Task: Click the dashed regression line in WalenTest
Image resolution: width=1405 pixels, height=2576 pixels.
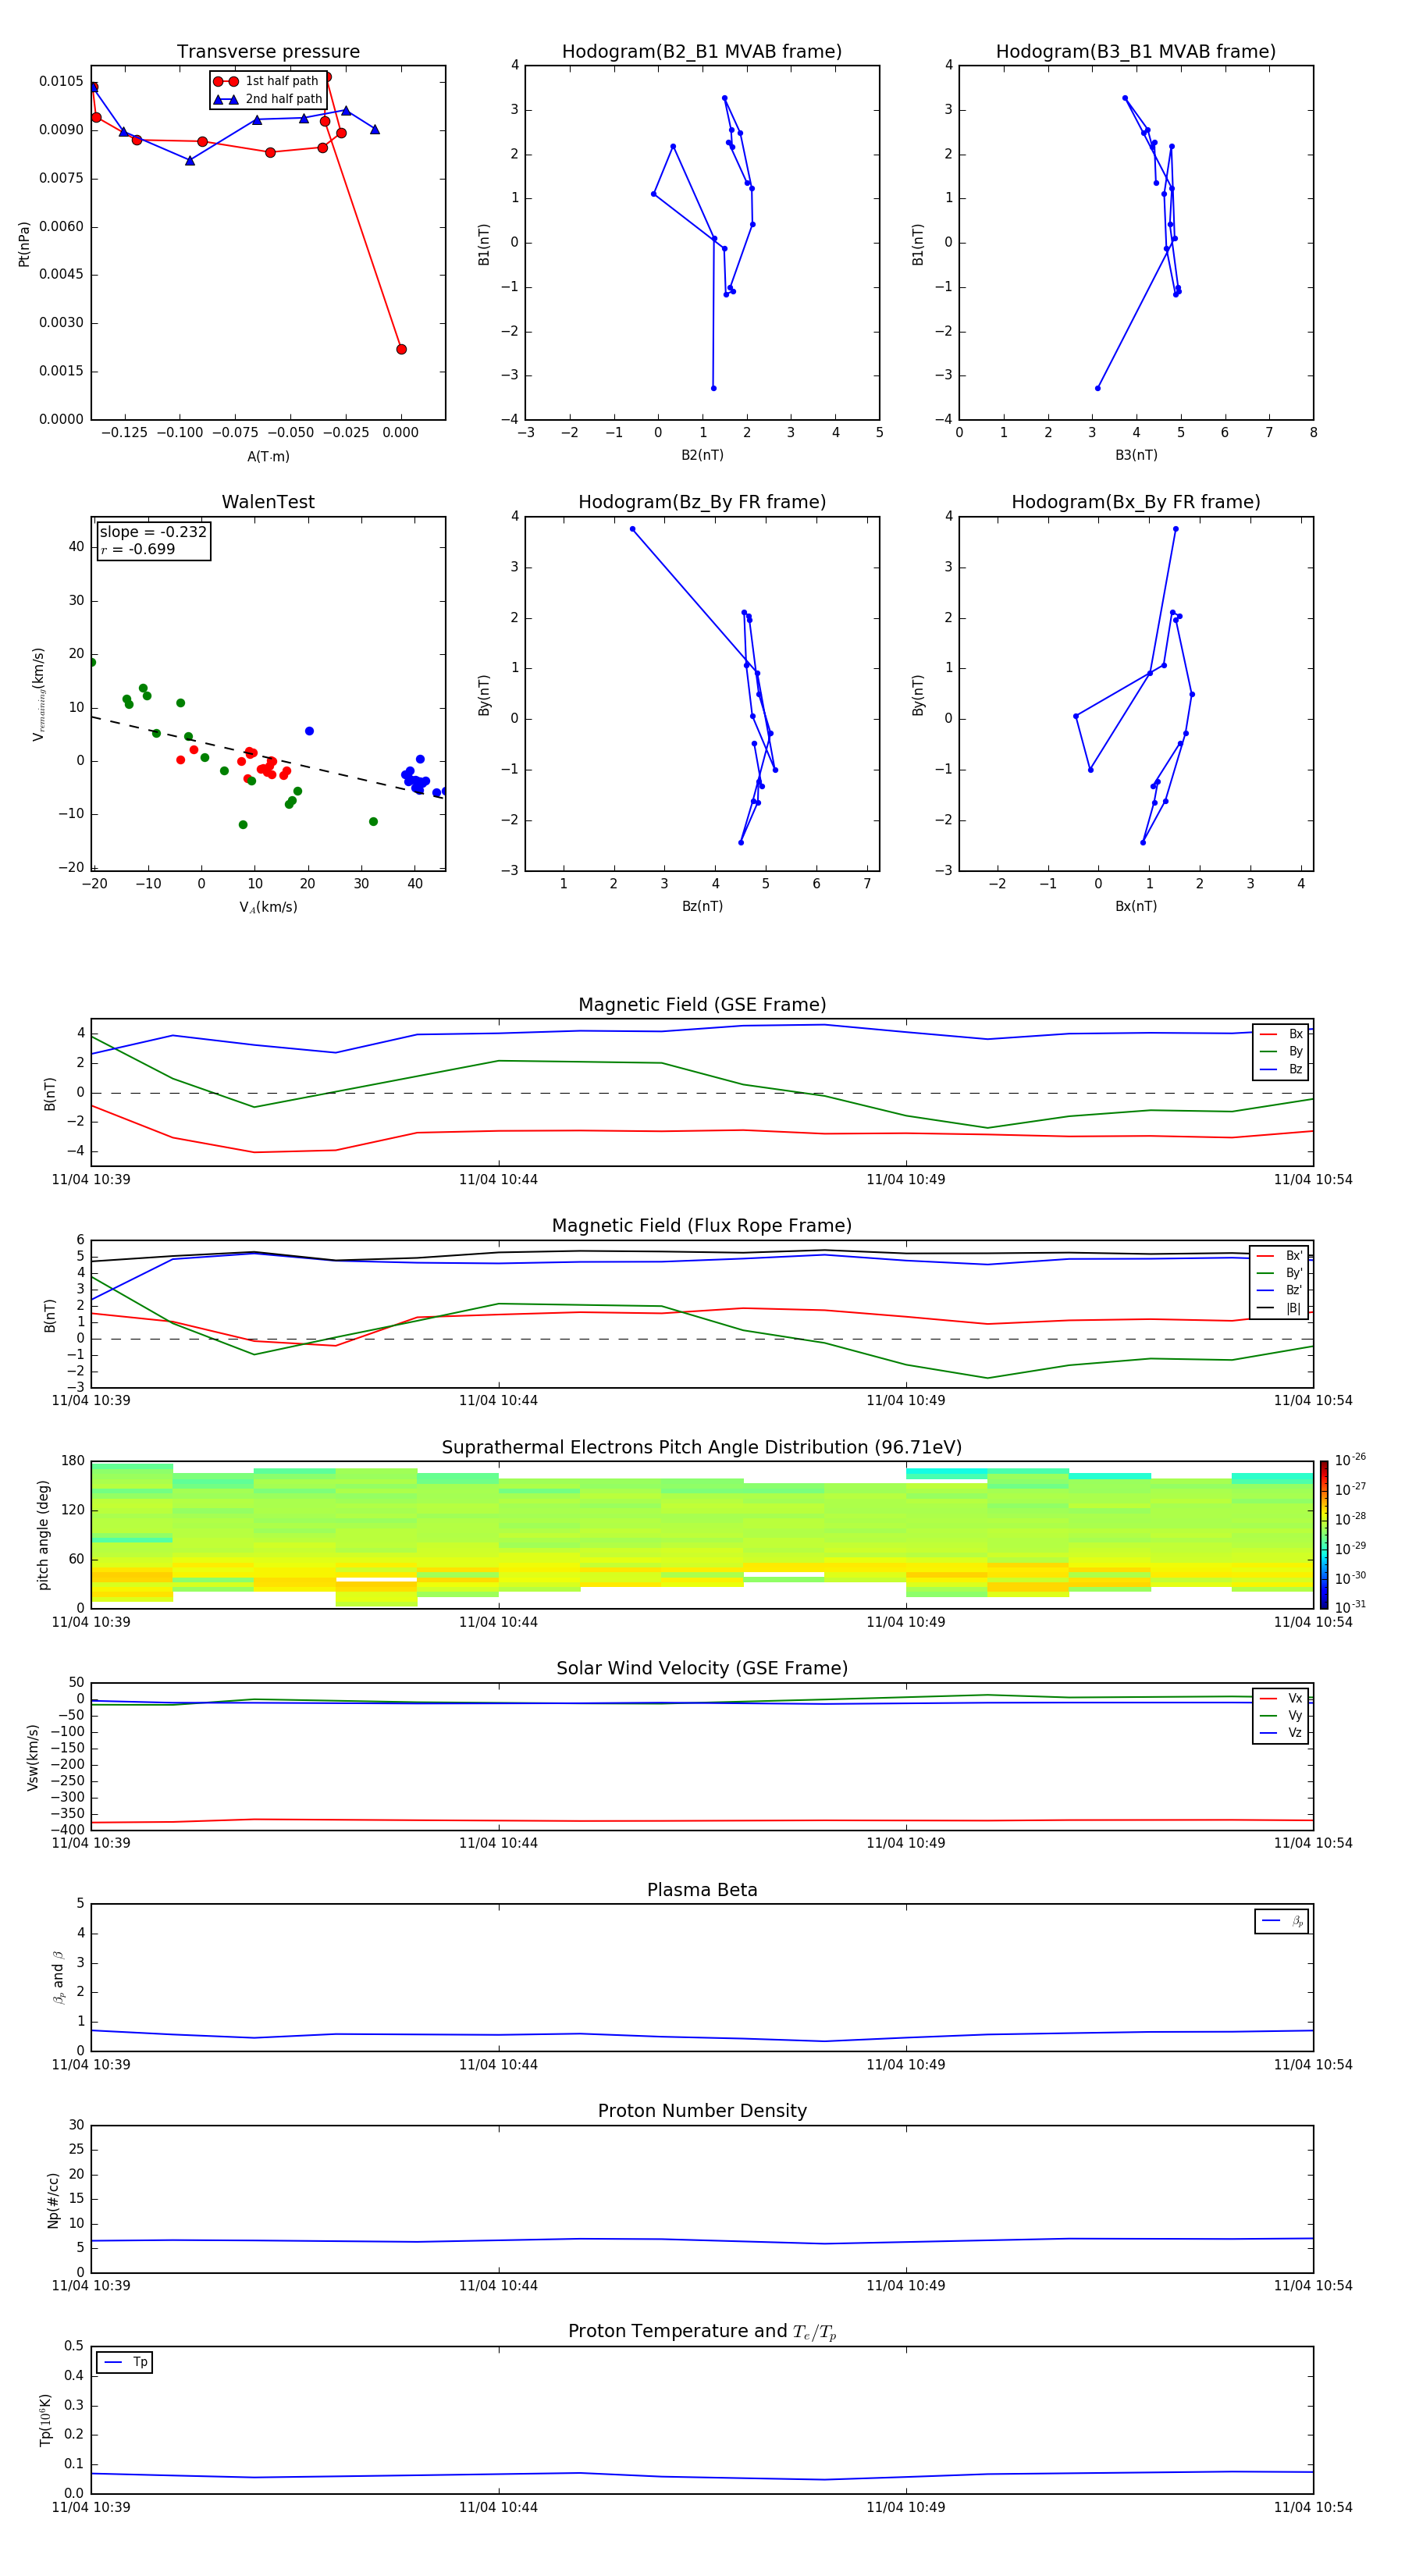Action: pyautogui.click(x=268, y=757)
